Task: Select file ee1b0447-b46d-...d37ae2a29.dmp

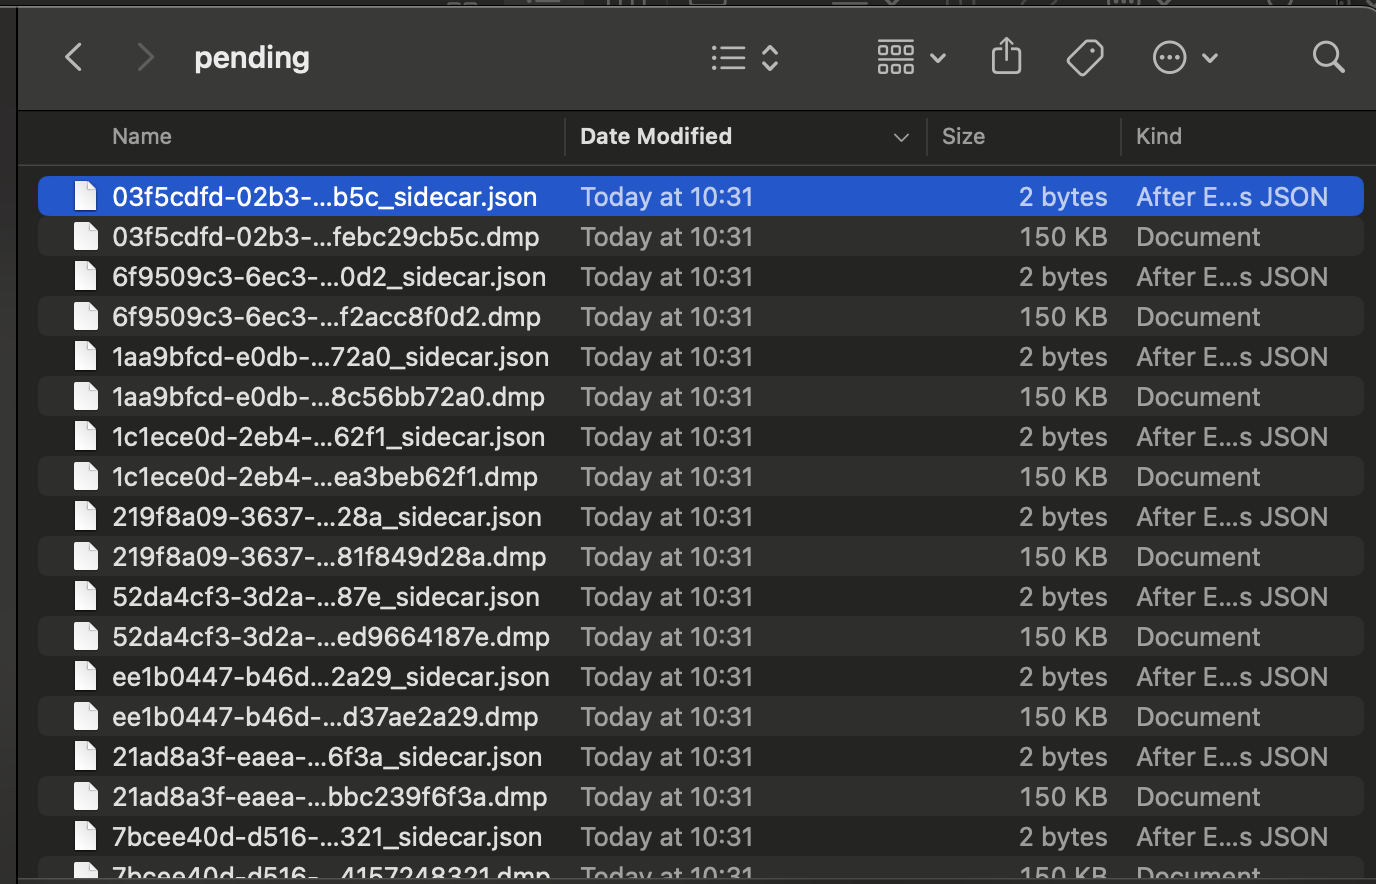Action: (x=701, y=716)
